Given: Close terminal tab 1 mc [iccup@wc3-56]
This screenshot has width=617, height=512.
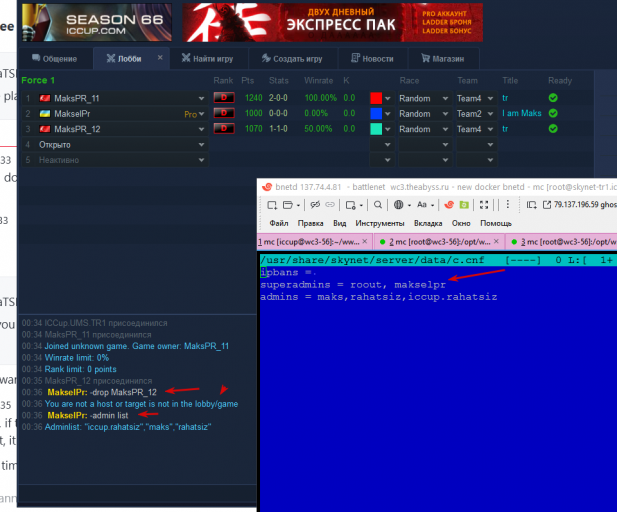Looking at the screenshot, I should 365,241.
